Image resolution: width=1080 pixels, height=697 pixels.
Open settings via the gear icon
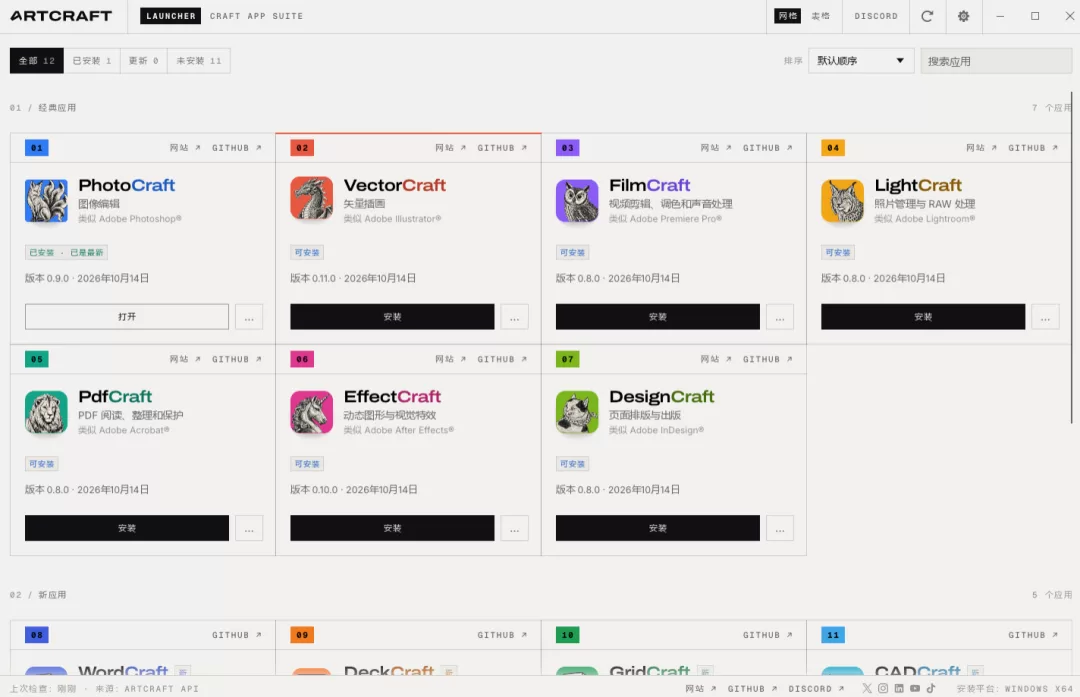pos(964,16)
